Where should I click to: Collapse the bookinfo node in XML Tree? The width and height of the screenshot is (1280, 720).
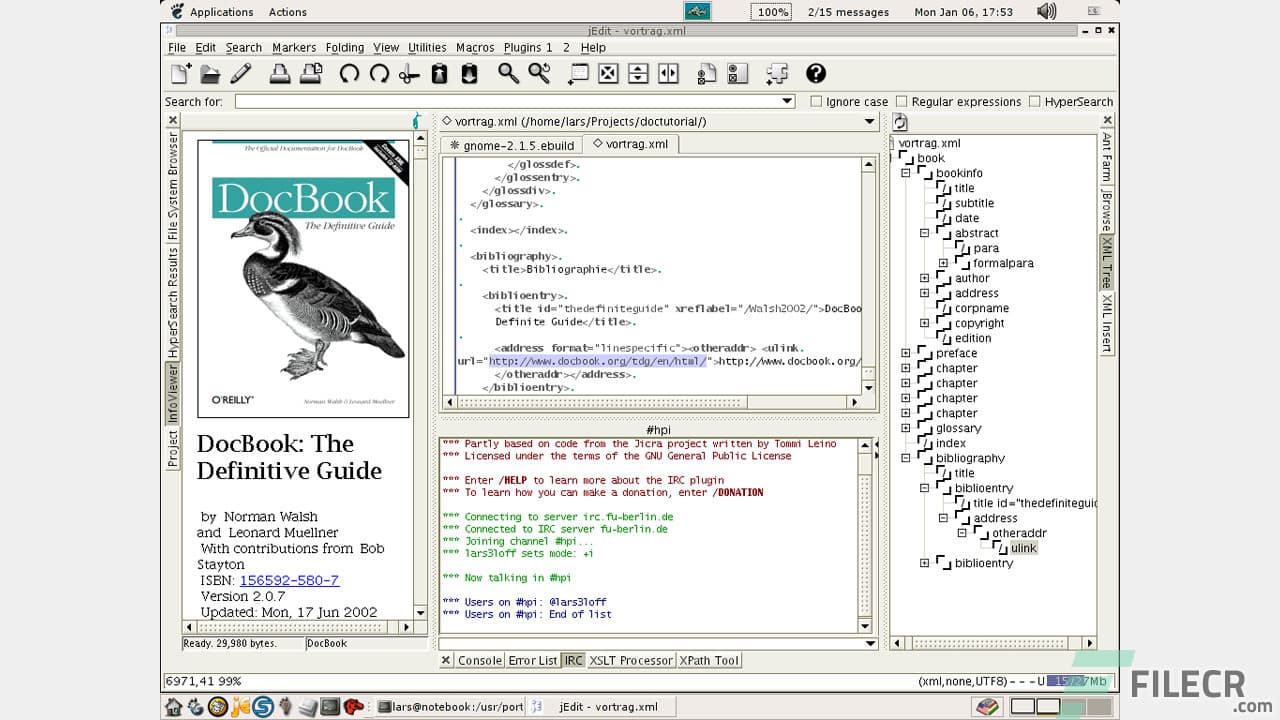click(905, 173)
